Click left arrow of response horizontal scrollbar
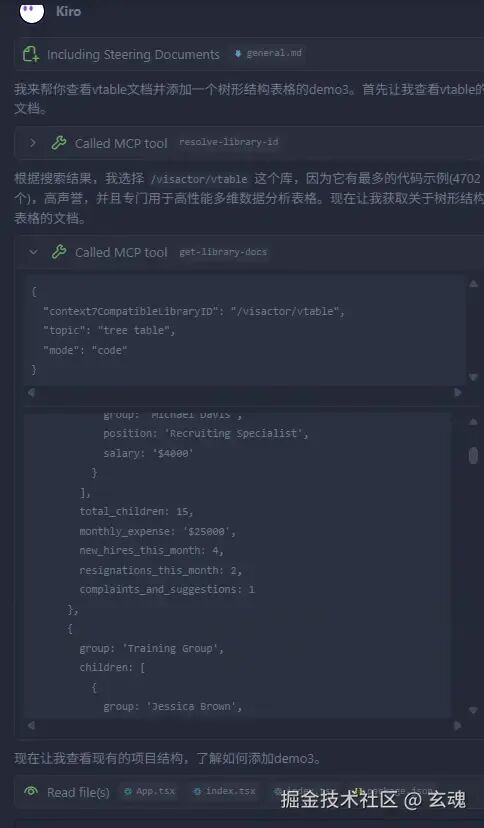484x828 pixels. click(31, 726)
